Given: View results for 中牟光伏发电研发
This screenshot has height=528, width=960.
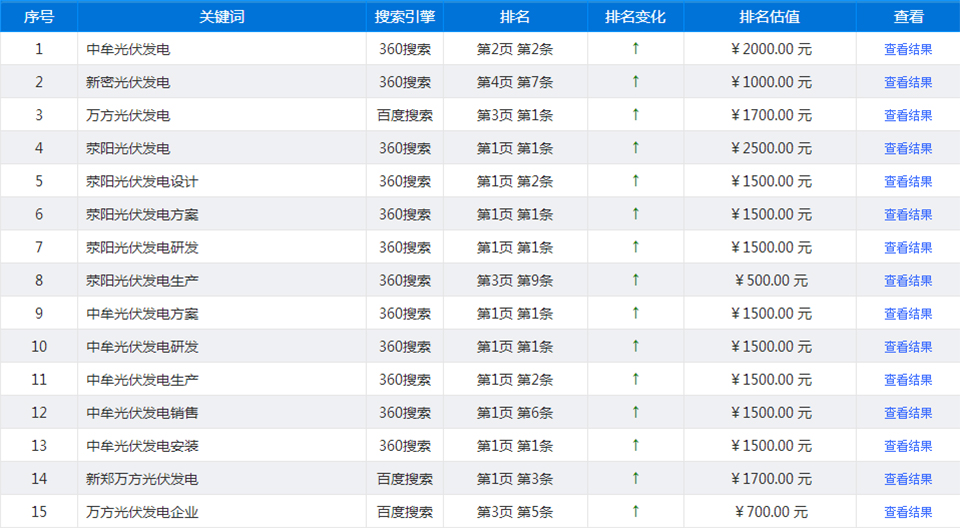Looking at the screenshot, I should [x=908, y=347].
